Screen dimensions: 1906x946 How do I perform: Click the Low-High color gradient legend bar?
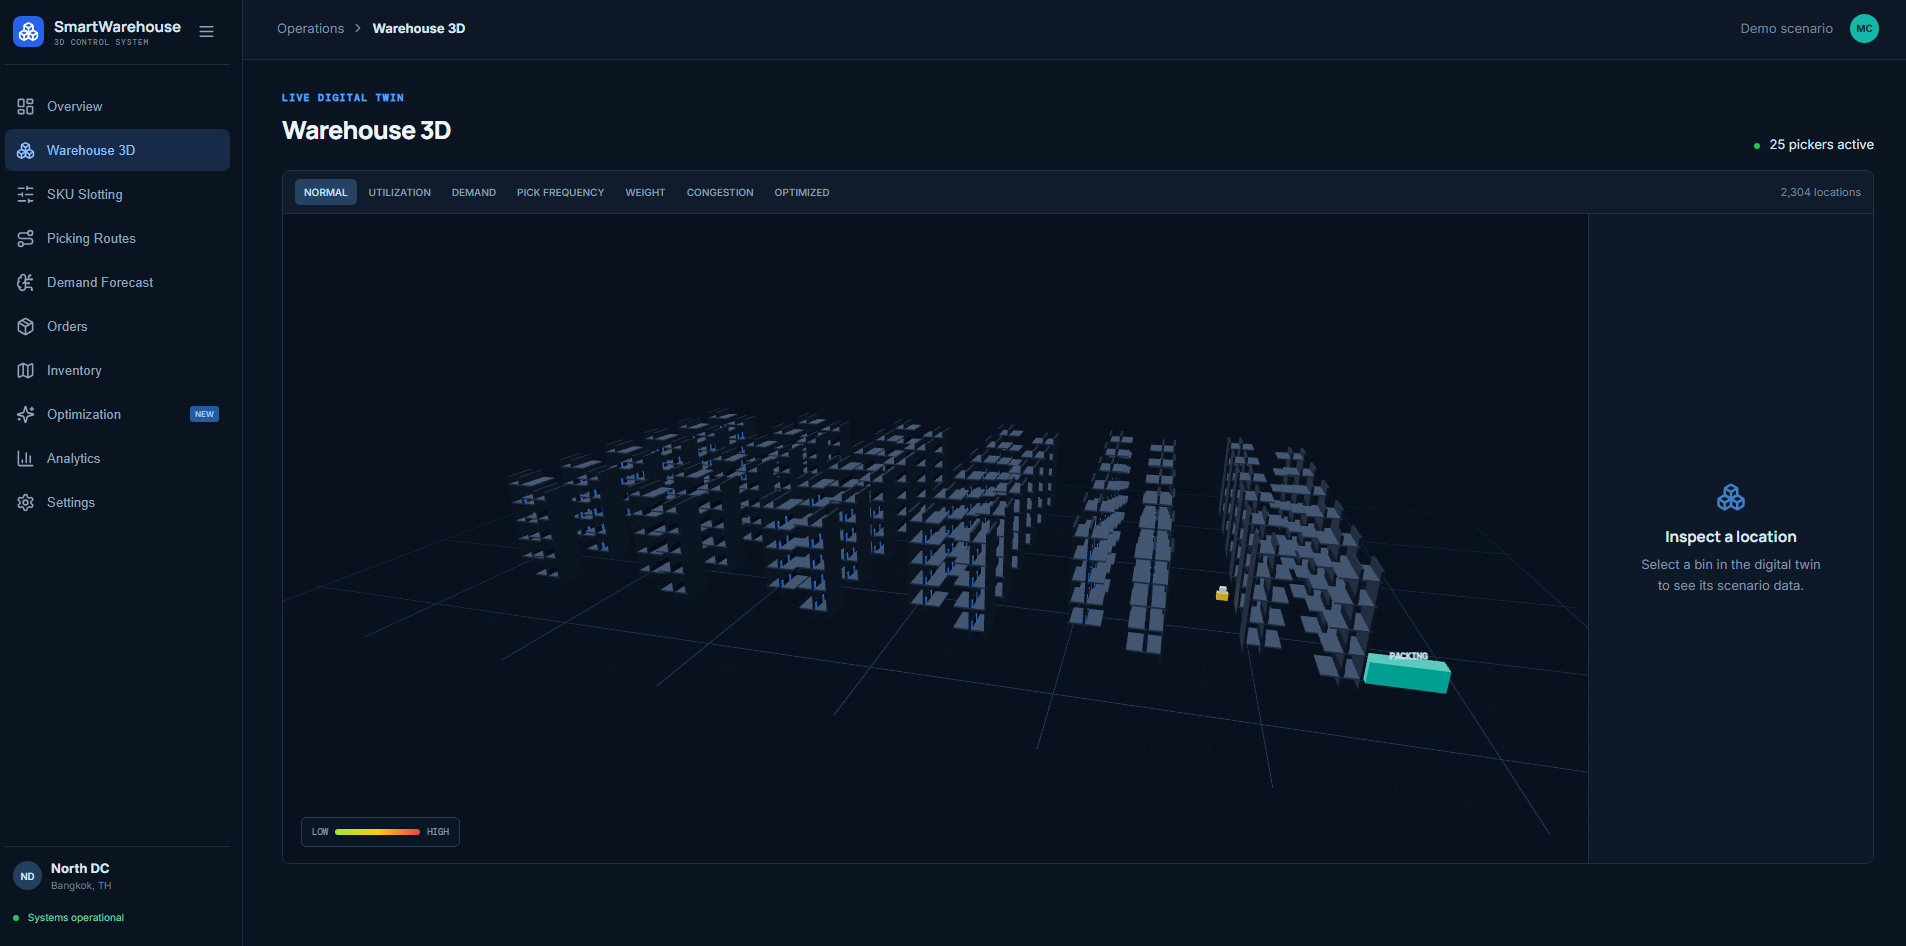(377, 832)
